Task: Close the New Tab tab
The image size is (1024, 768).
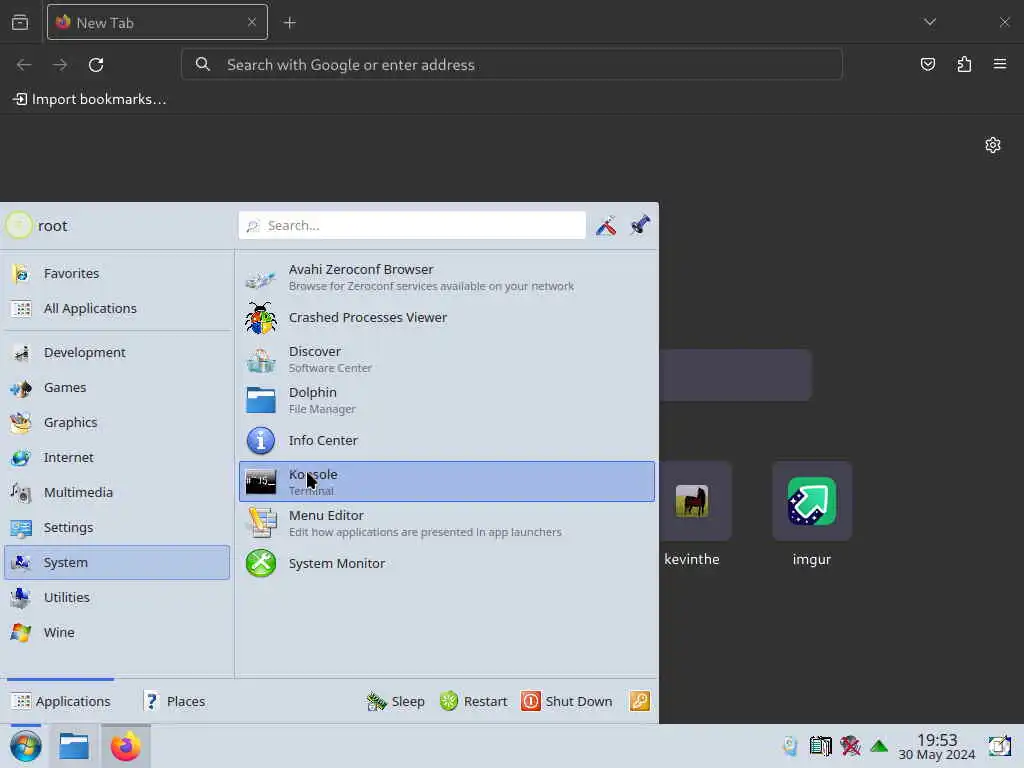Action: [252, 22]
